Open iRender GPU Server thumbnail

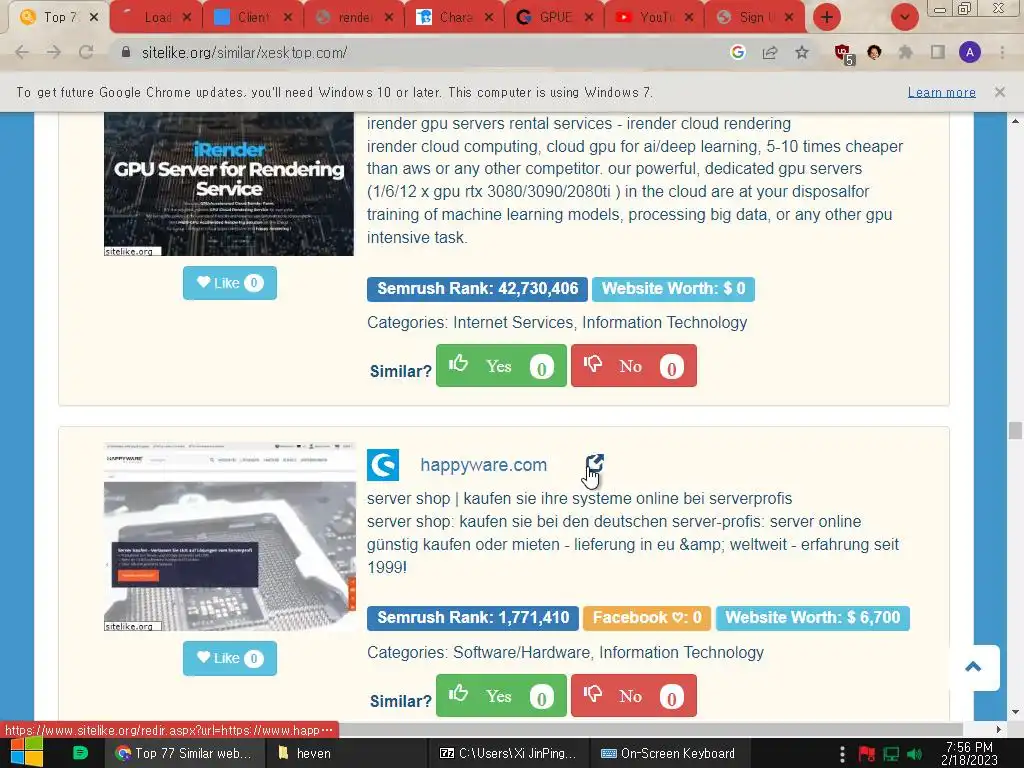pyautogui.click(x=229, y=184)
